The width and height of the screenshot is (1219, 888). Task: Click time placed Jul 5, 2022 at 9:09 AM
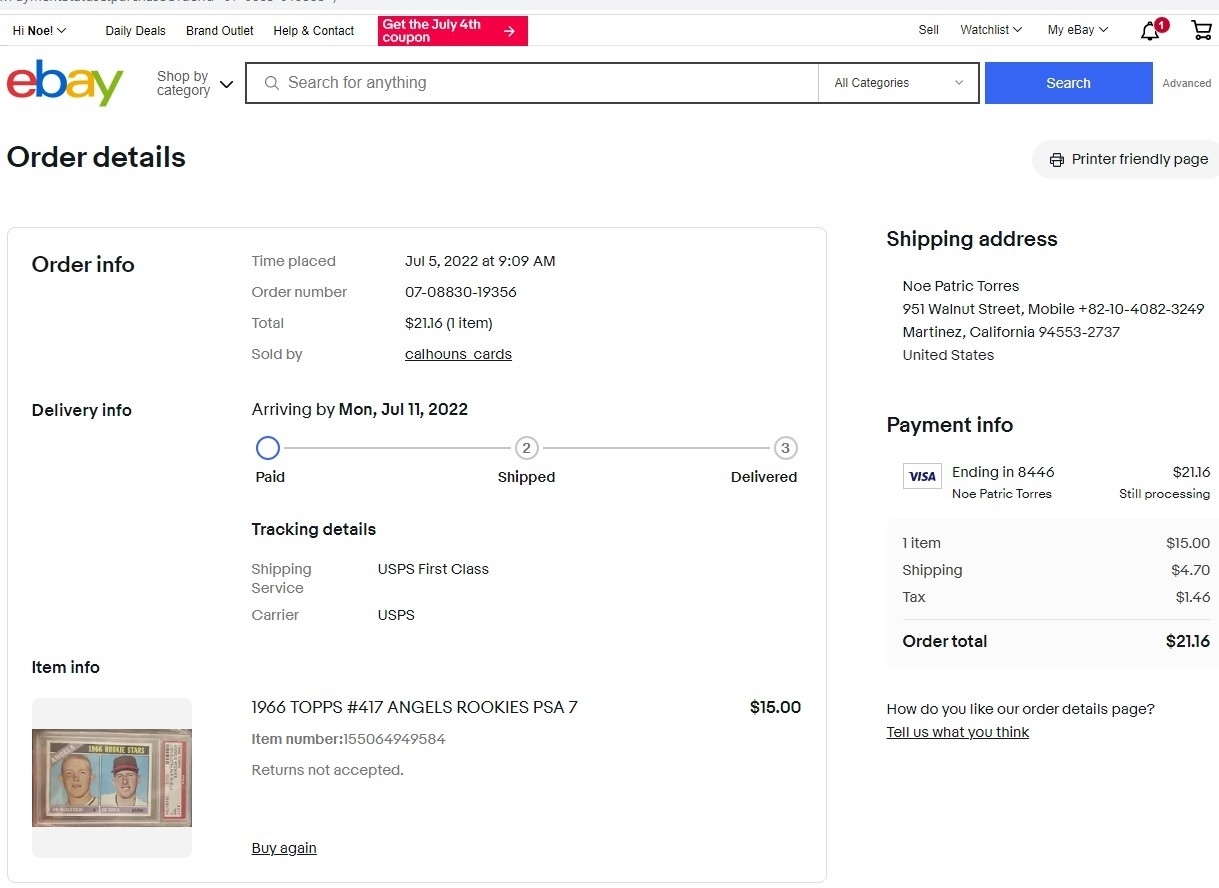[480, 261]
